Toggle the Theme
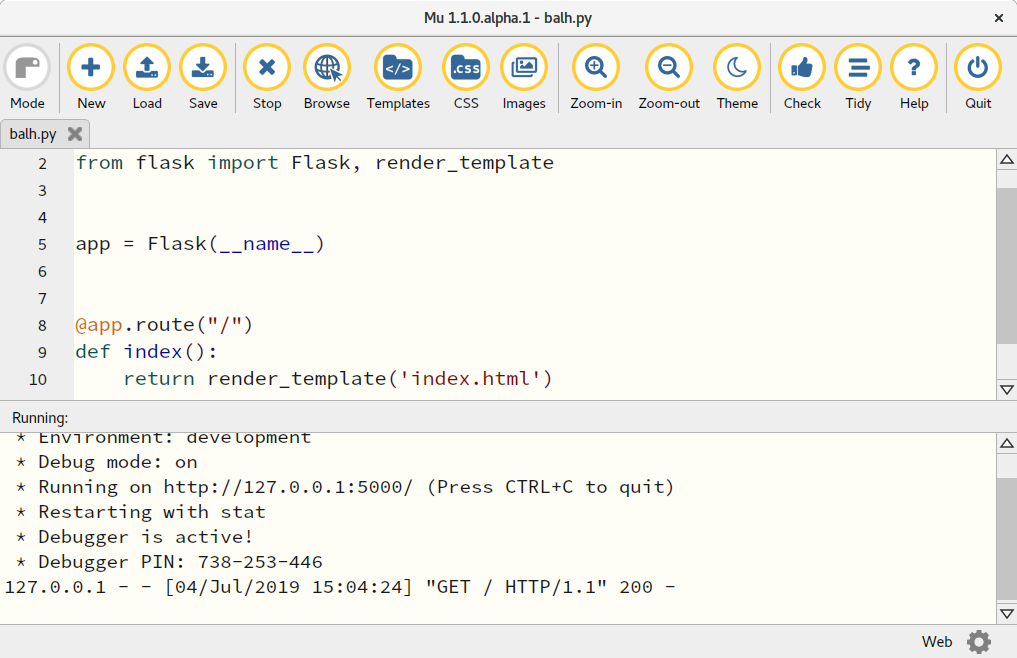 [x=737, y=77]
